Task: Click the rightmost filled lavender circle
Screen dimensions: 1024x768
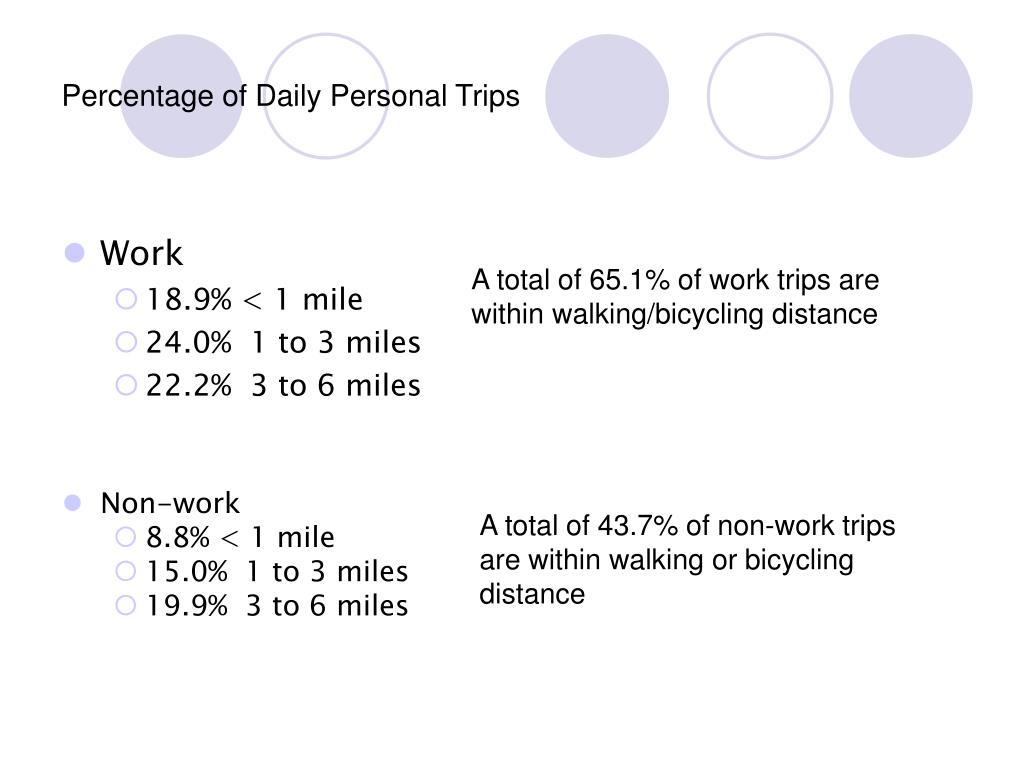Action: (911, 96)
